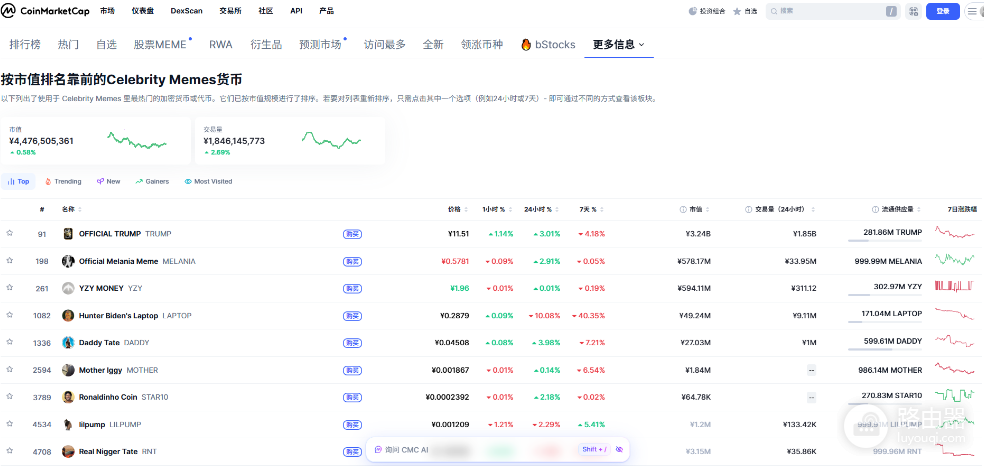Sort by 价格 column header
The image size is (984, 466).
457,209
